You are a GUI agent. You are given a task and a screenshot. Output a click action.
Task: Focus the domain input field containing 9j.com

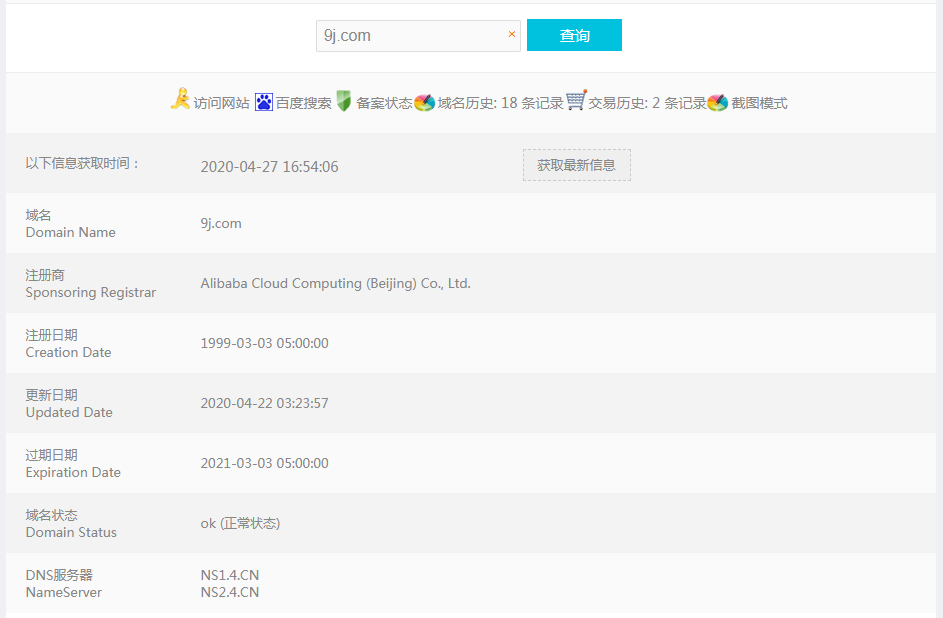(x=410, y=36)
